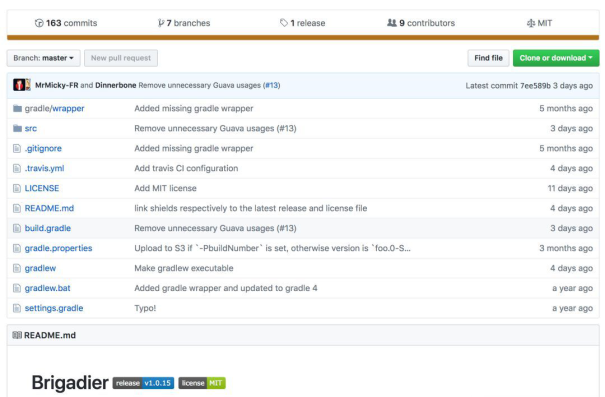Viewport: 605px width, 397px height.
Task: Open the LICENSE file
Action: (x=42, y=188)
